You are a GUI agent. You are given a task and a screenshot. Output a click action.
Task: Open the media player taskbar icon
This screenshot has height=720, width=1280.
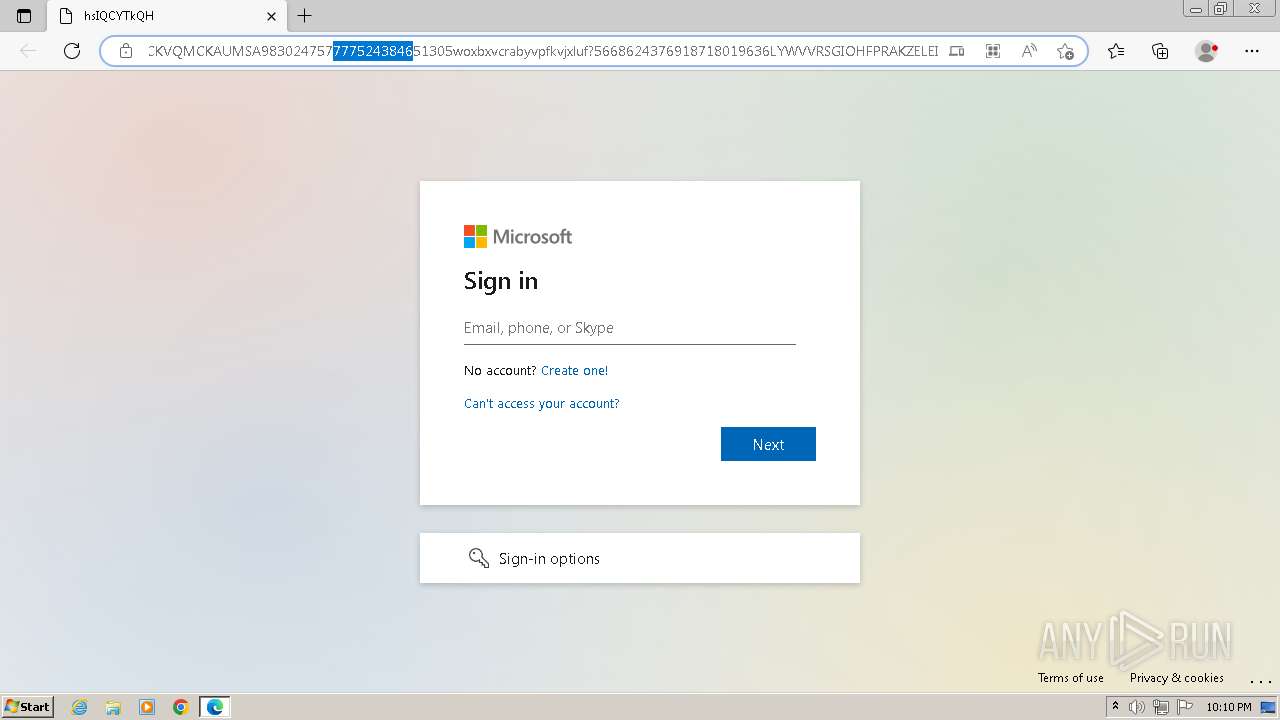tap(147, 707)
